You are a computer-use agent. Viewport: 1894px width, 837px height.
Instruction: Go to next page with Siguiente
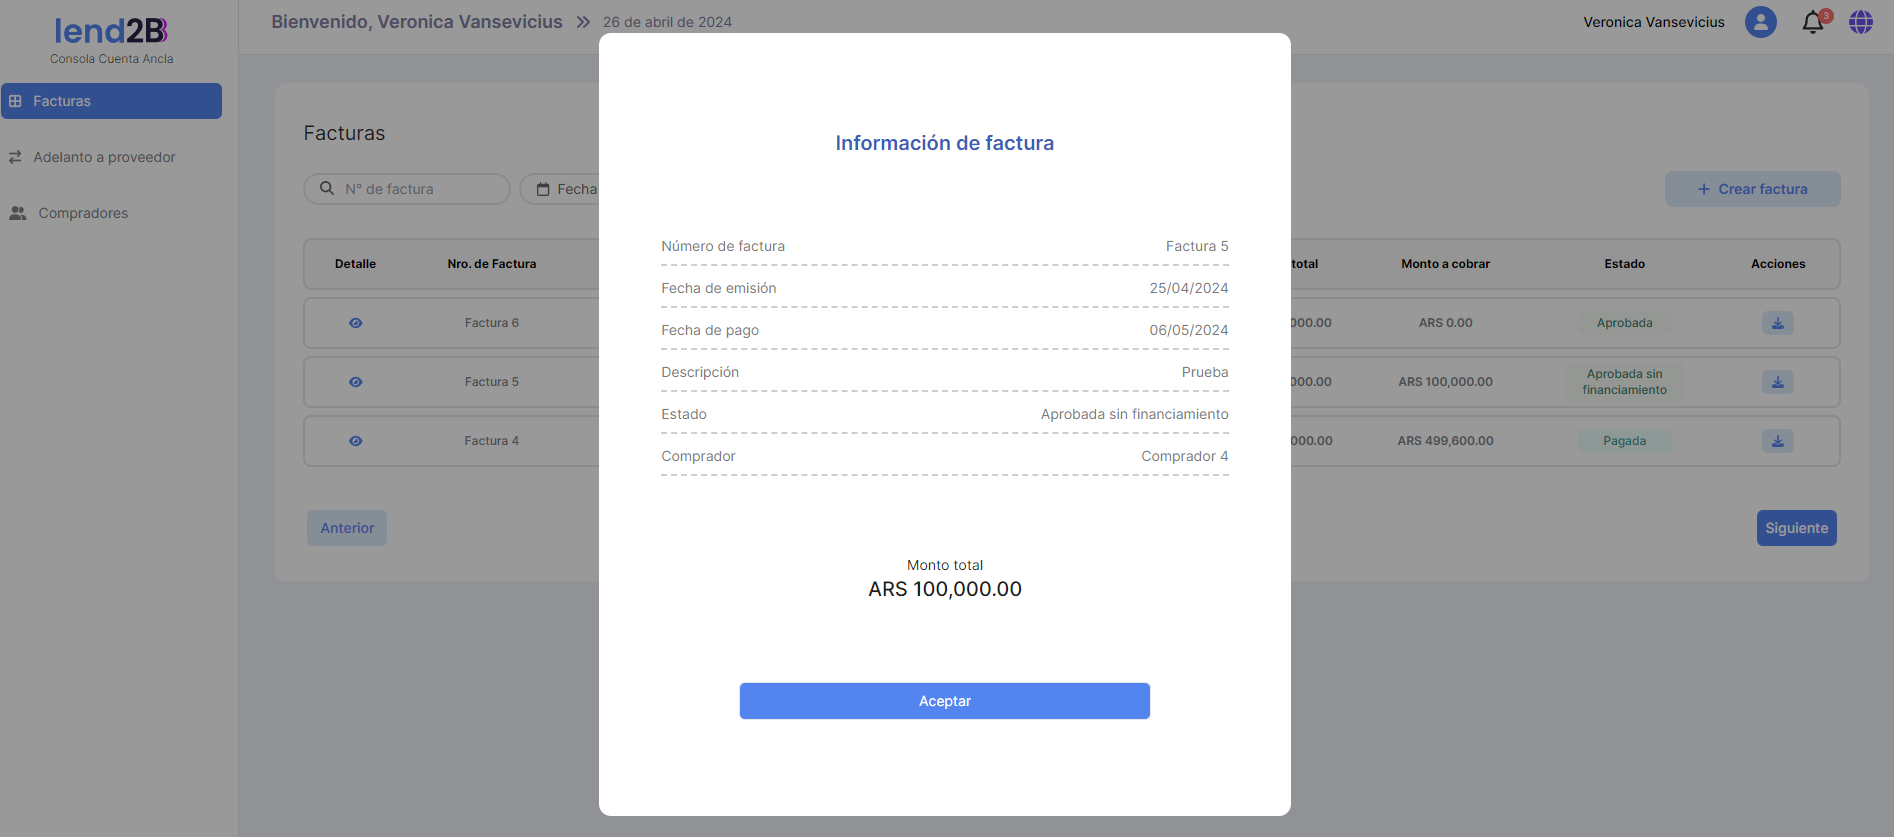point(1796,528)
